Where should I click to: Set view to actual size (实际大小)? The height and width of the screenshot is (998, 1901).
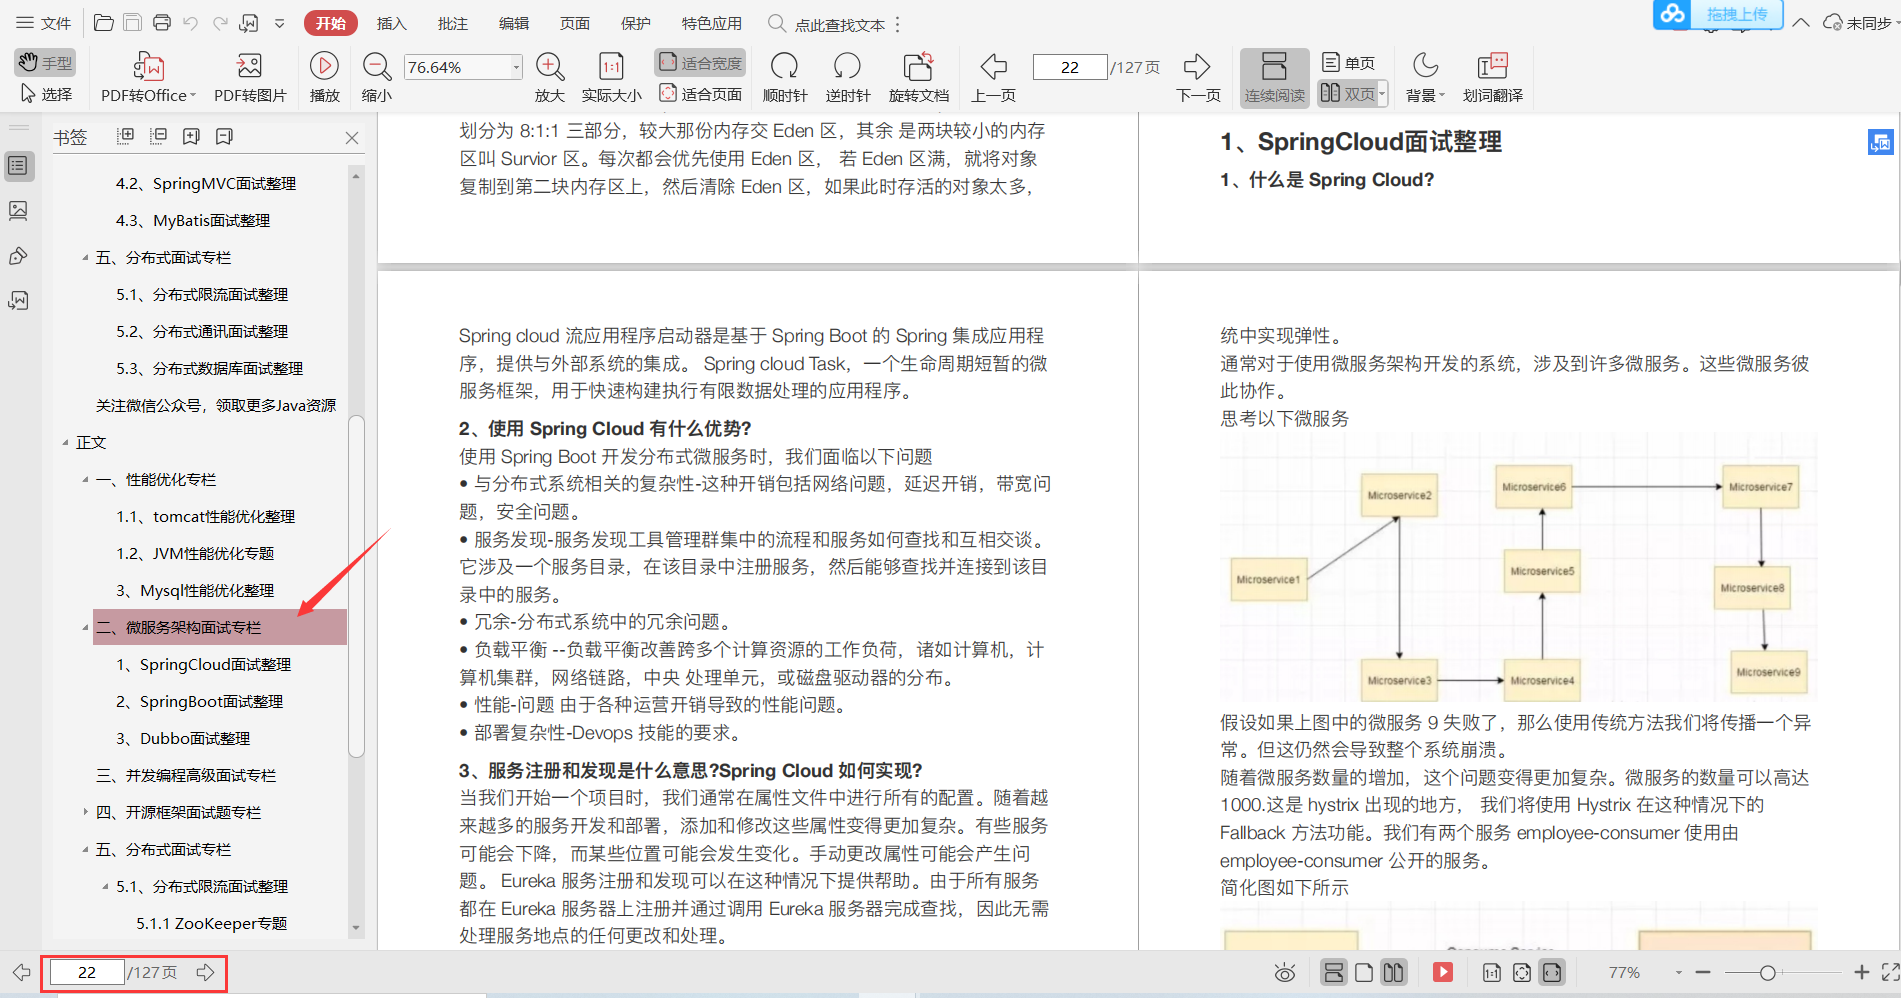tap(611, 78)
